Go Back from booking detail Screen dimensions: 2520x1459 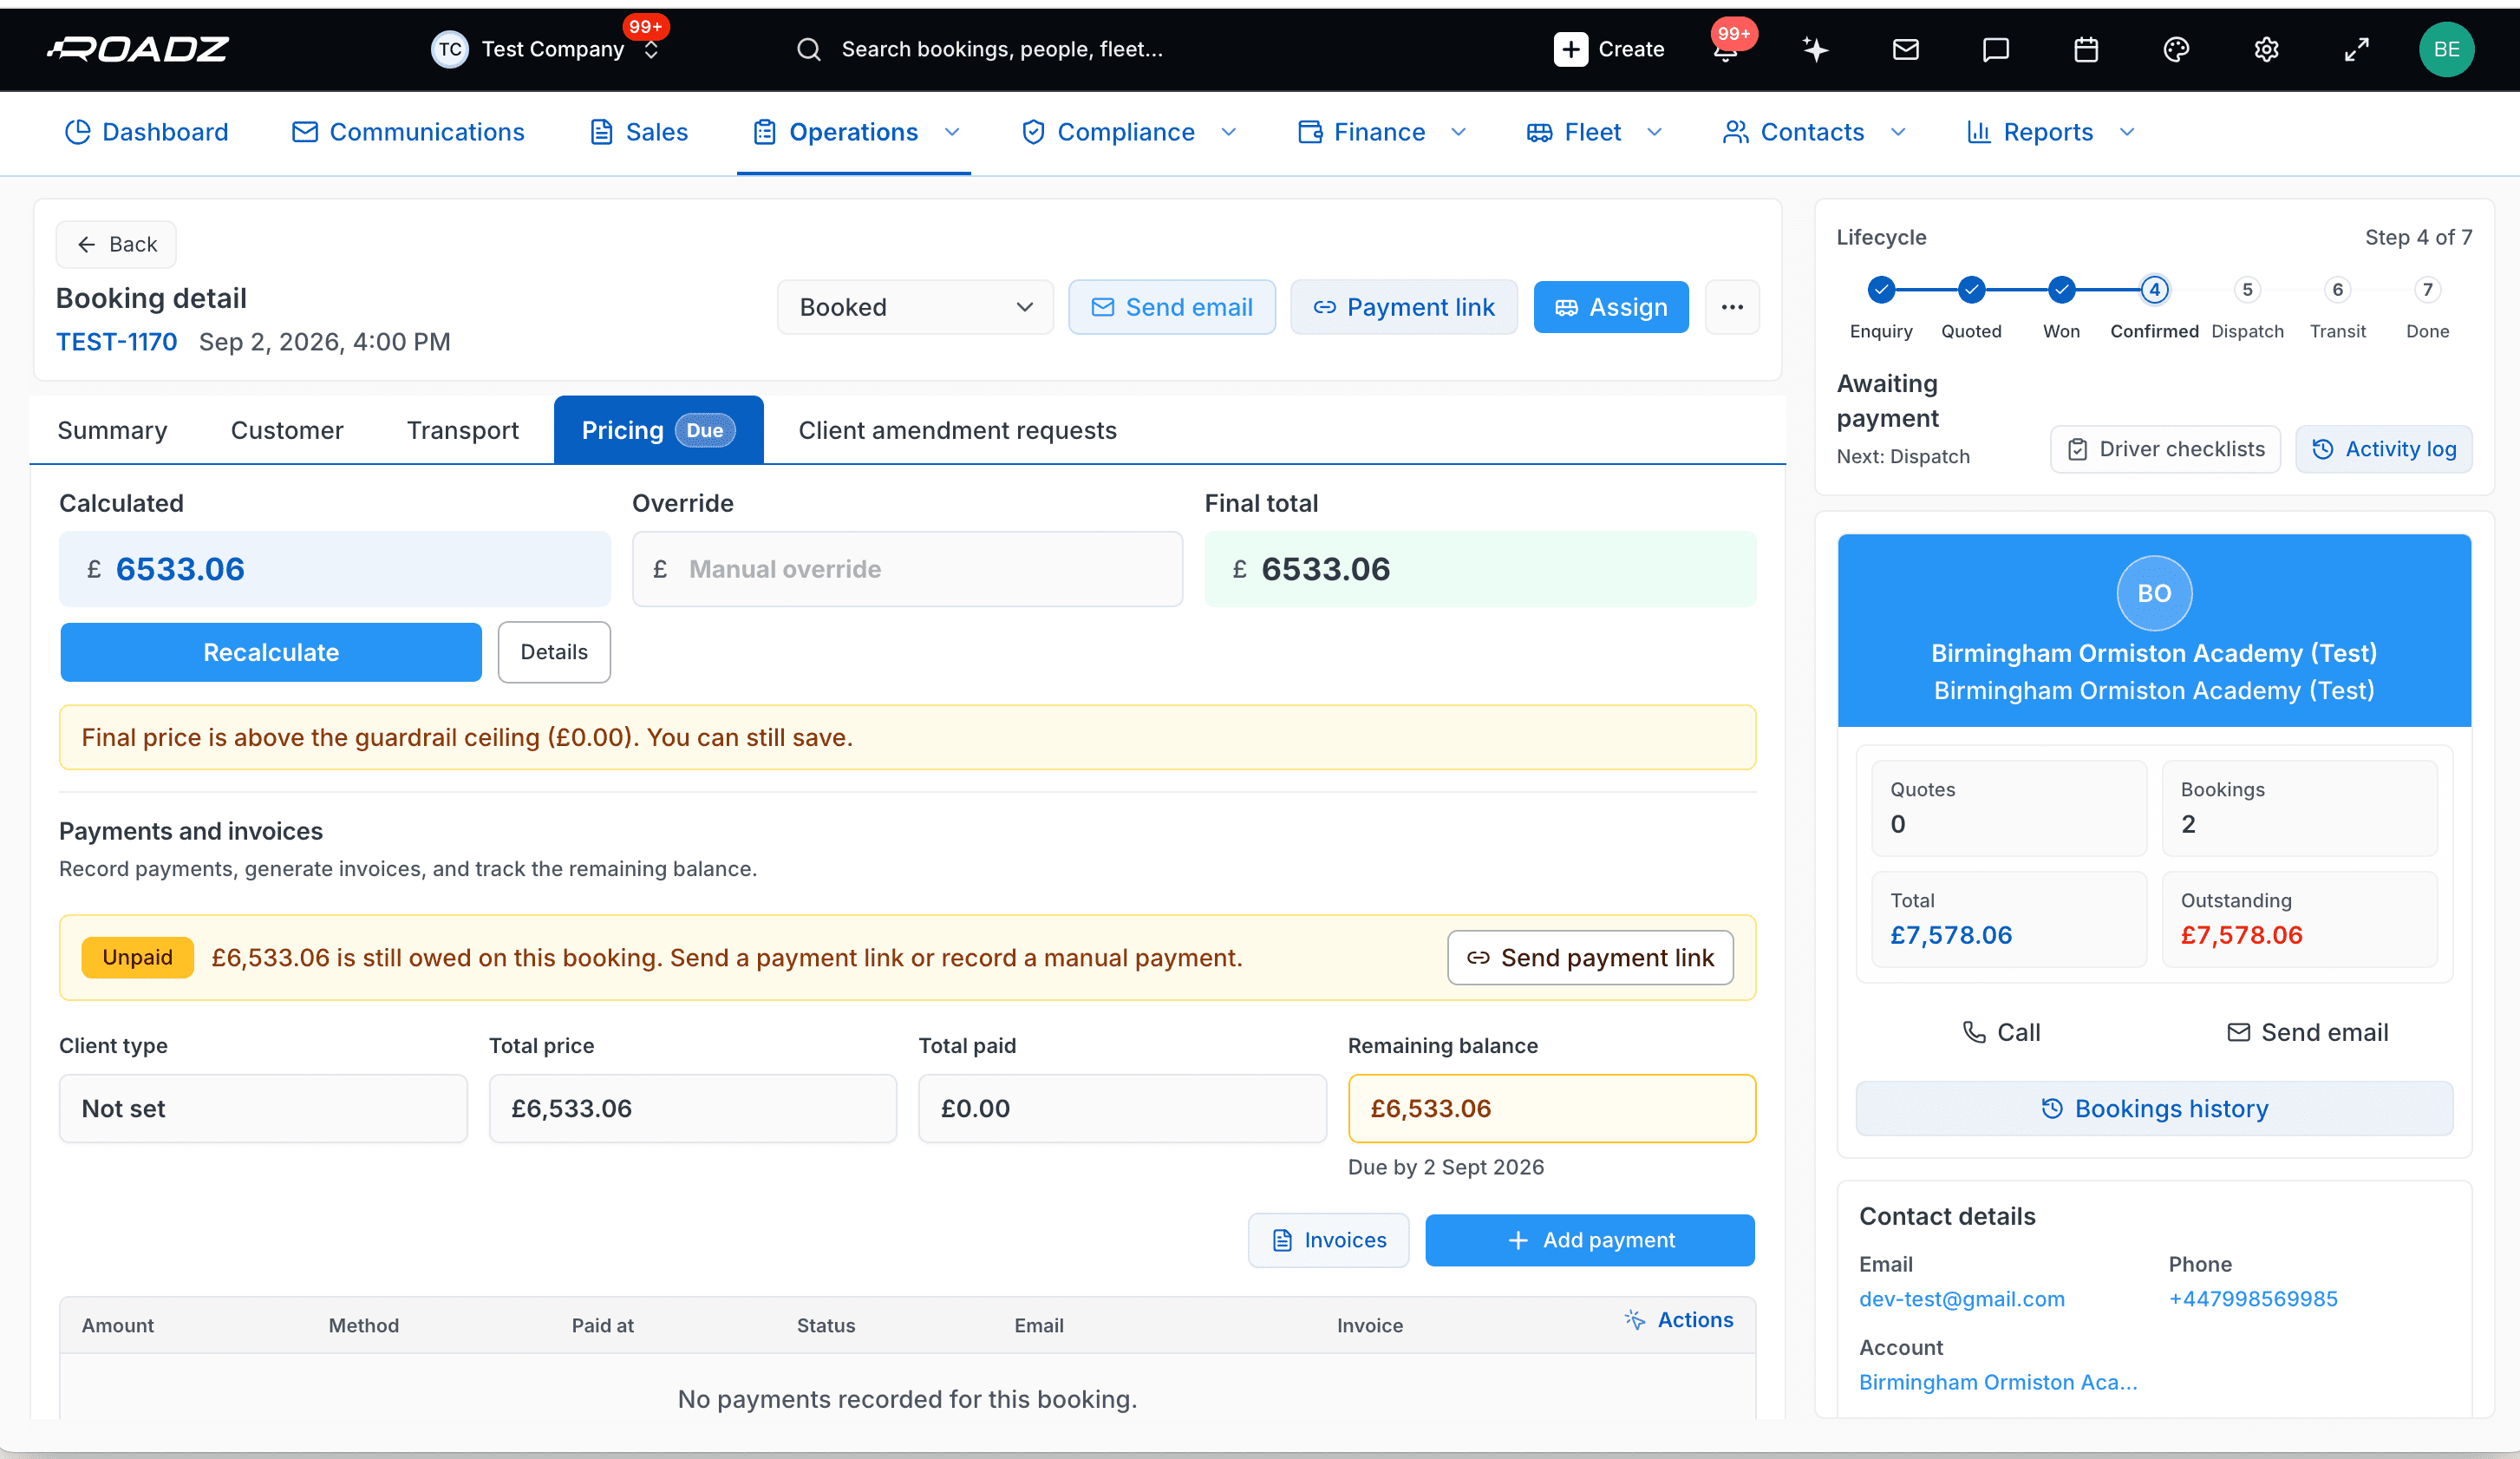pos(116,244)
